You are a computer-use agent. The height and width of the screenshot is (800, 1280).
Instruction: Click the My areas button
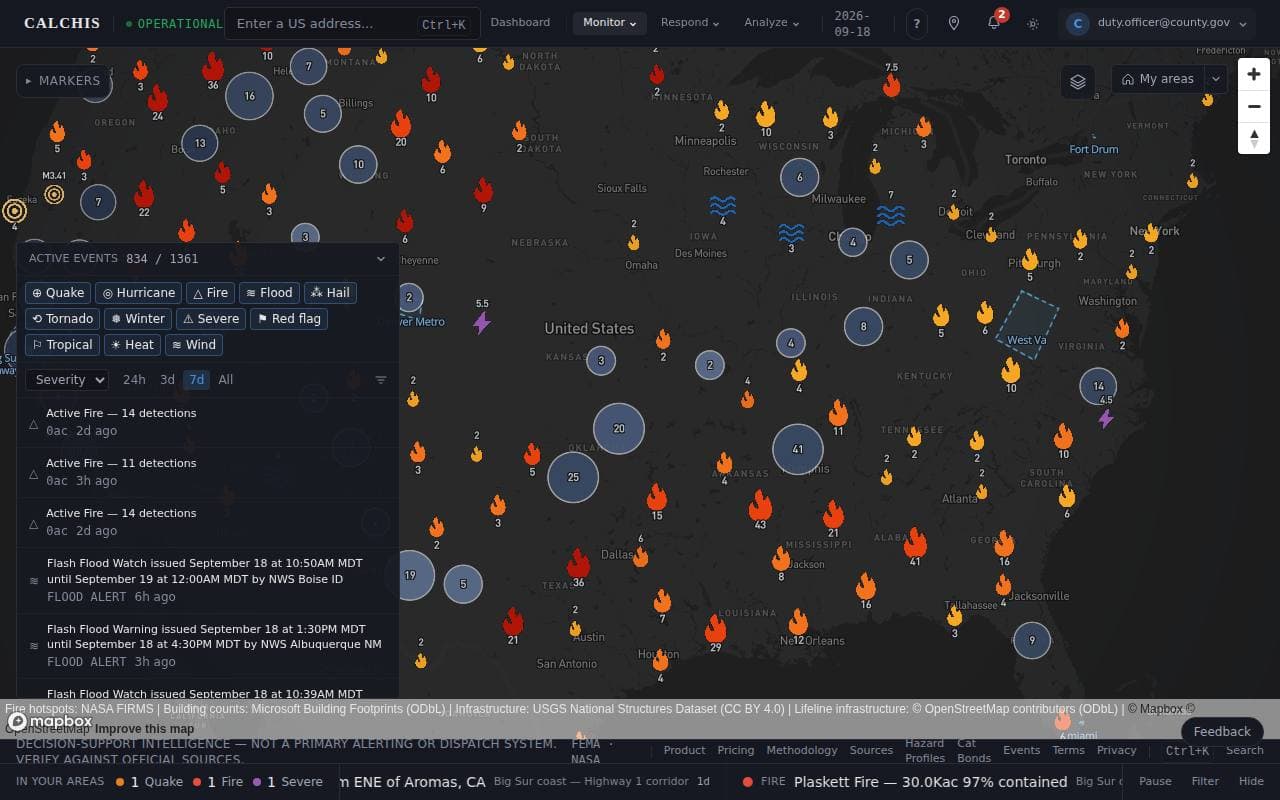(1158, 79)
